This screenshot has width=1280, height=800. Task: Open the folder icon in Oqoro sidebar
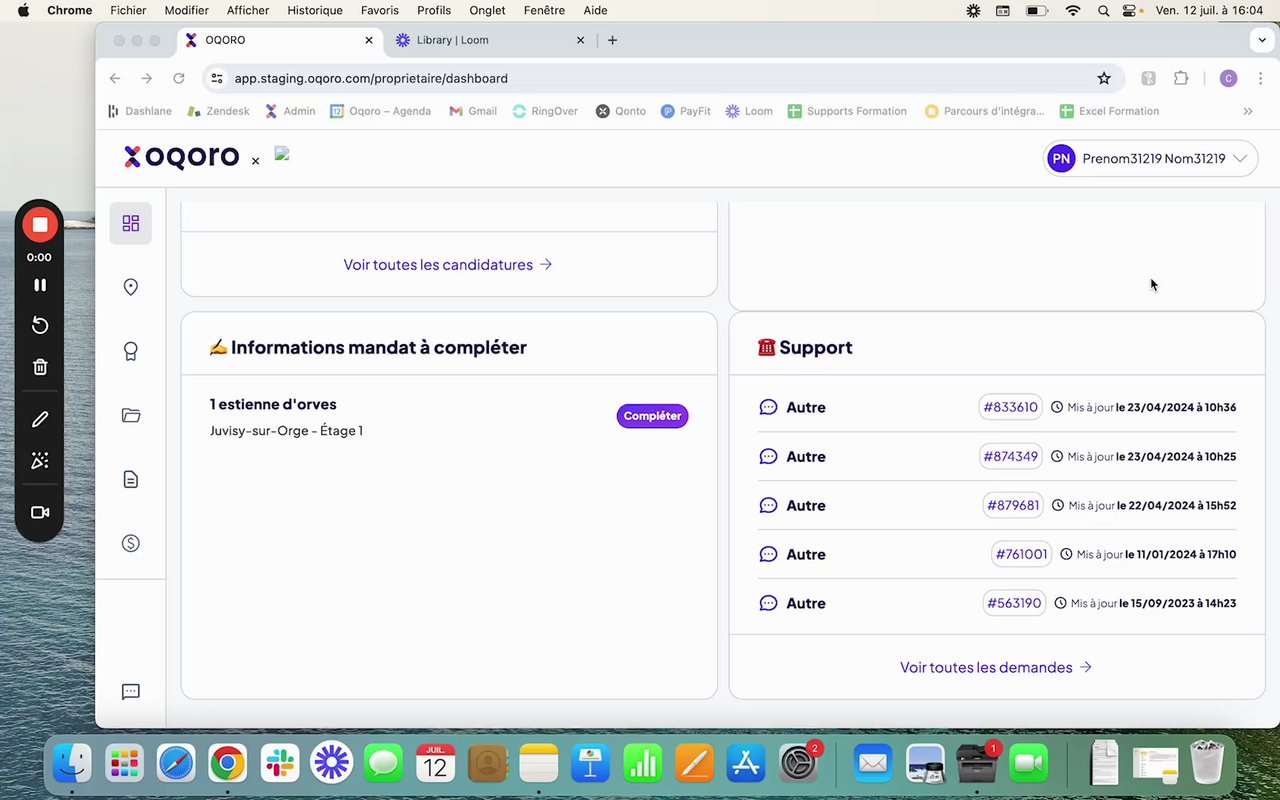click(x=131, y=415)
